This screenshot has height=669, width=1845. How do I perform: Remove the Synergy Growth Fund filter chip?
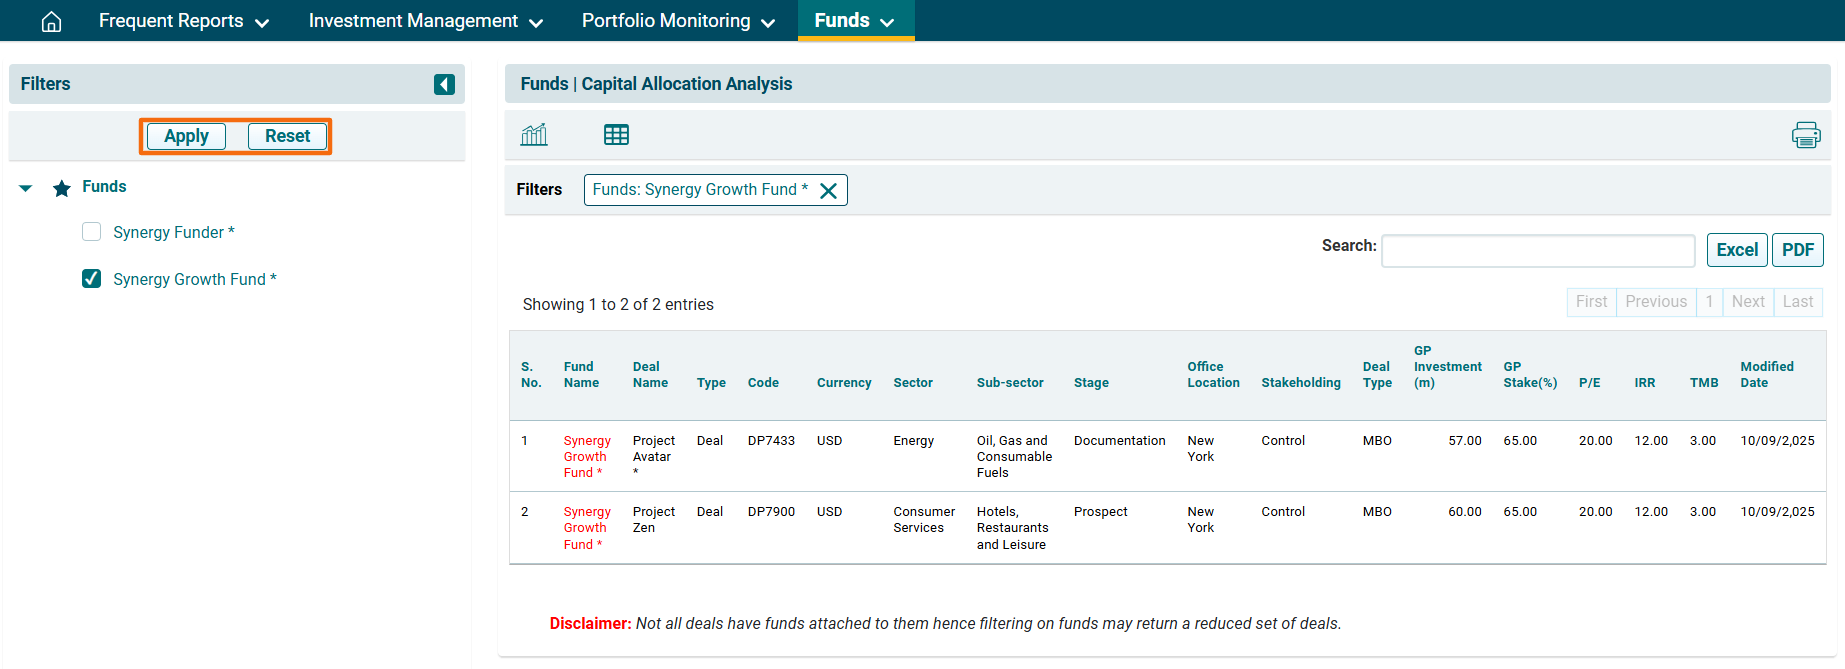coord(828,191)
